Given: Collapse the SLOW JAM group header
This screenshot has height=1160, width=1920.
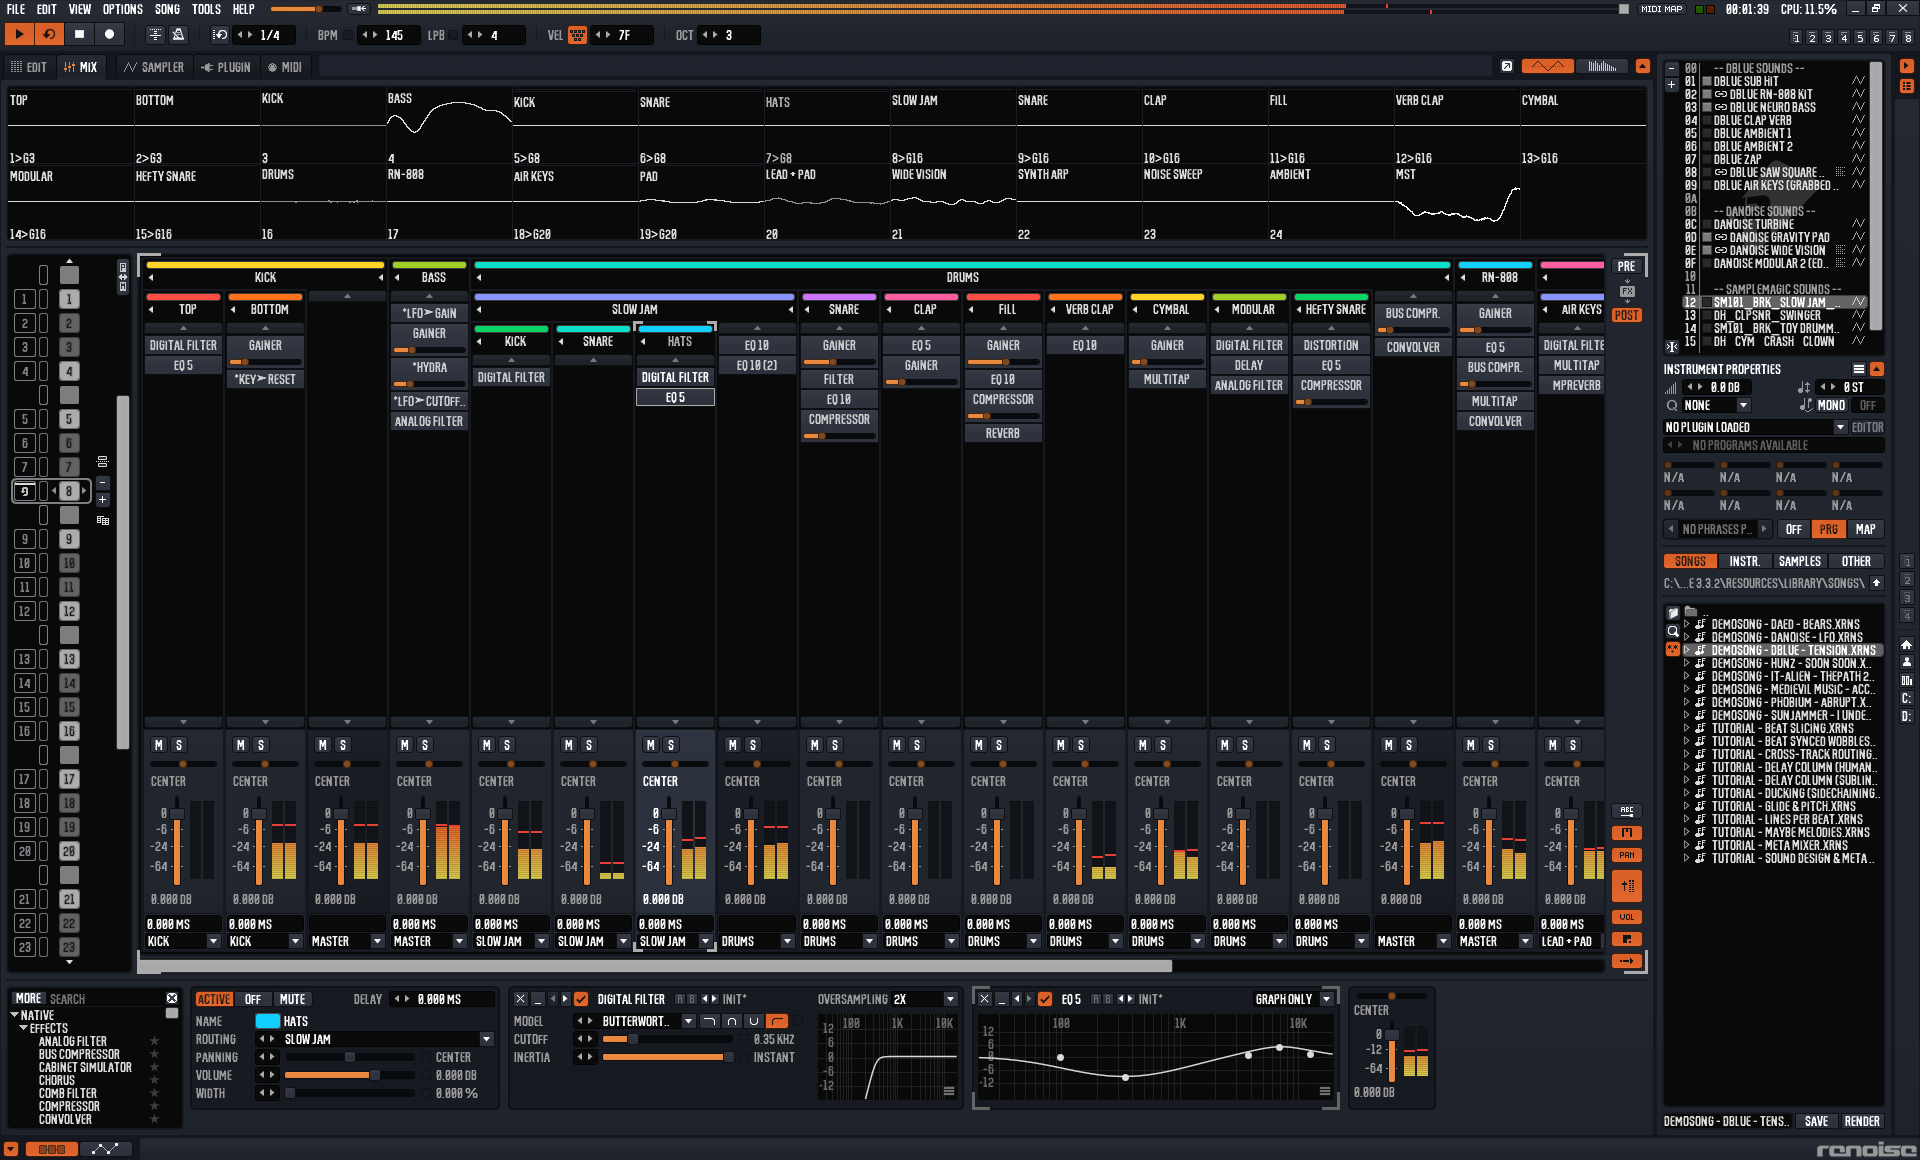Looking at the screenshot, I should pos(480,309).
